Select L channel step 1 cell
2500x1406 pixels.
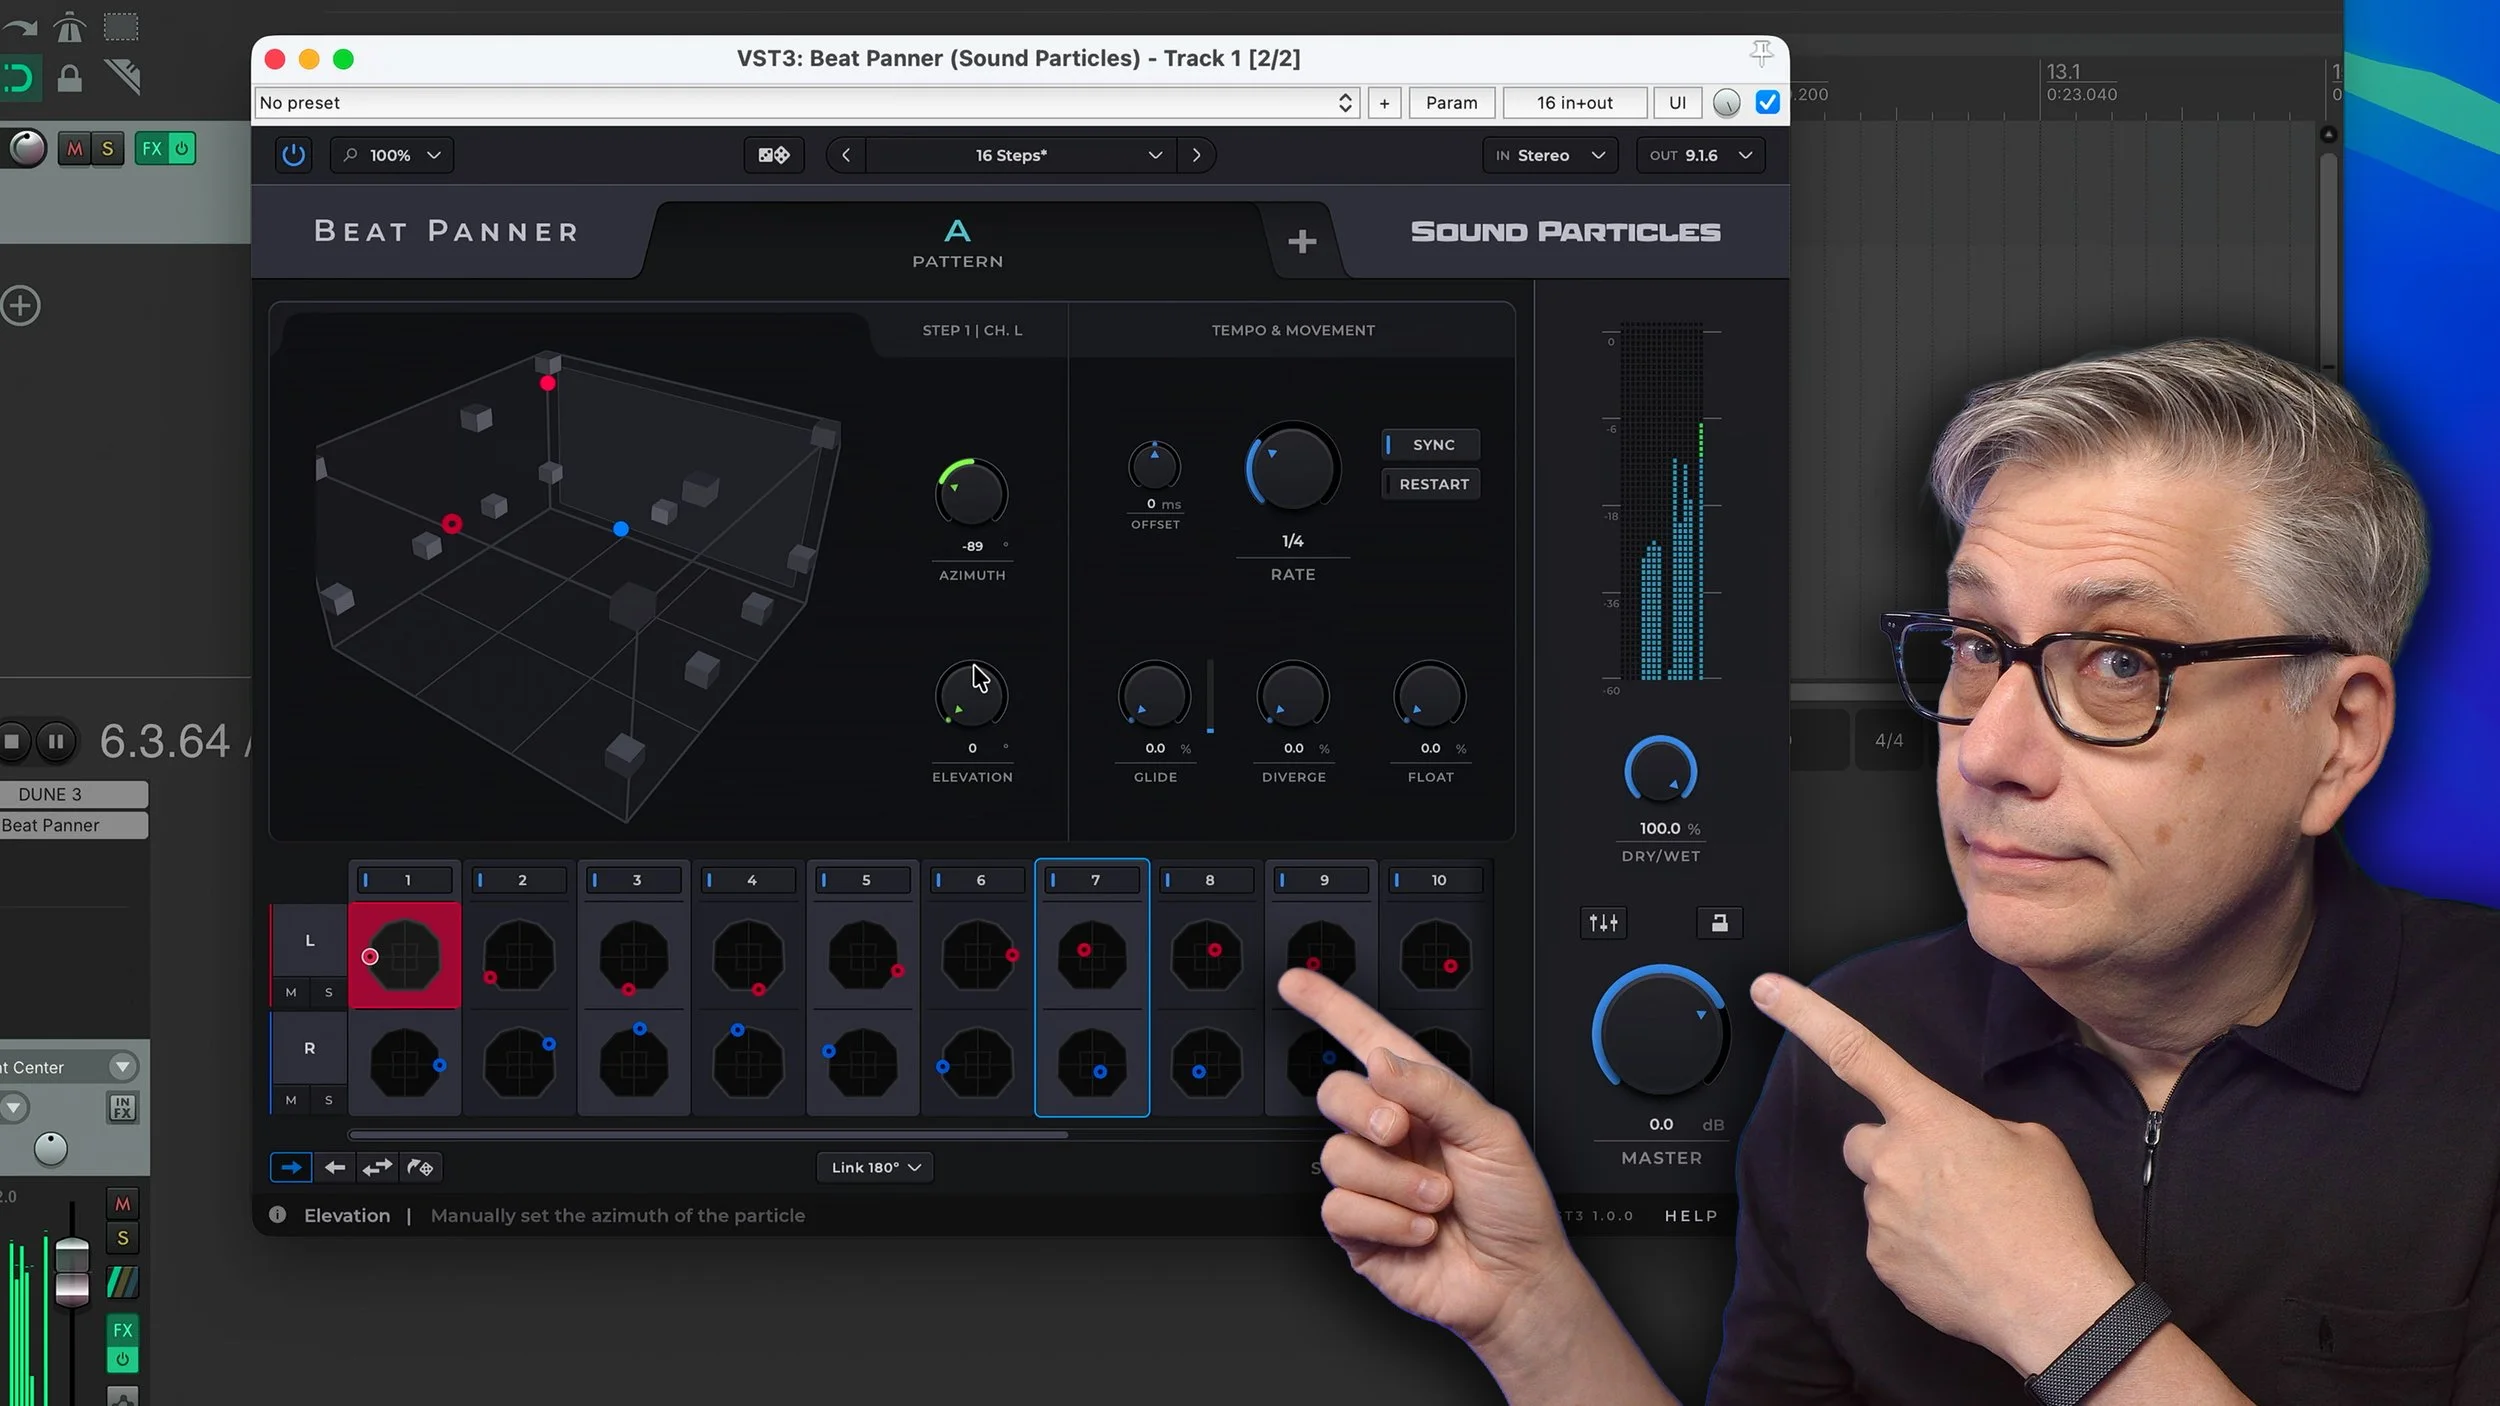[405, 956]
